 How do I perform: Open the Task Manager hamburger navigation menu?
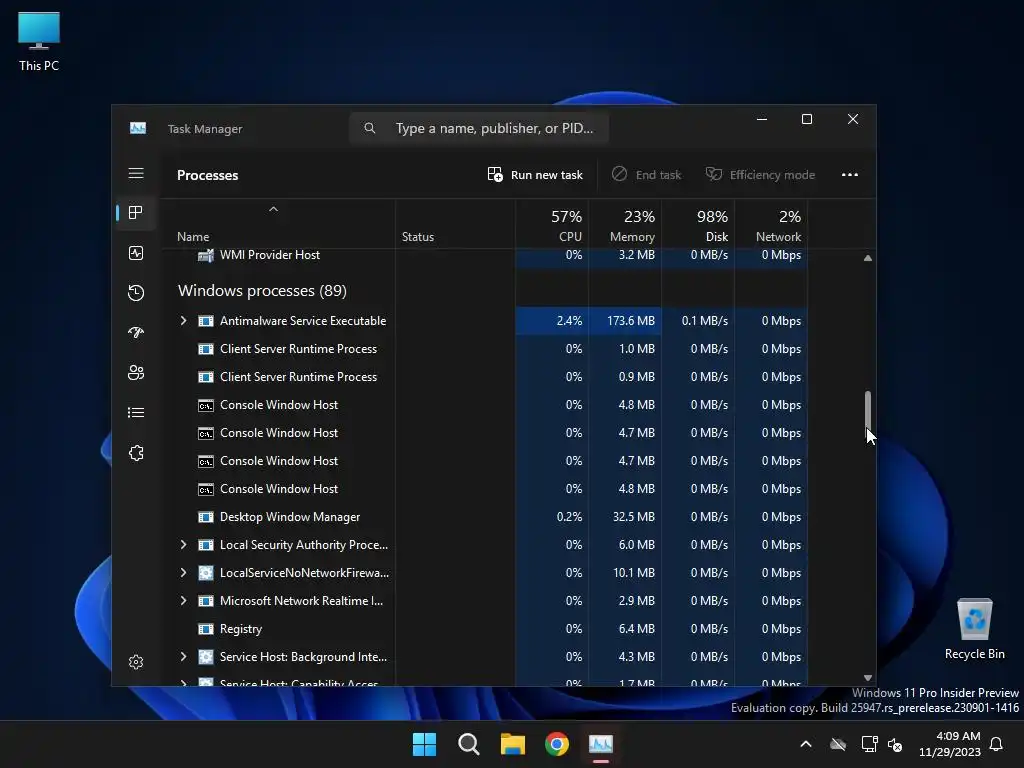[x=136, y=173]
